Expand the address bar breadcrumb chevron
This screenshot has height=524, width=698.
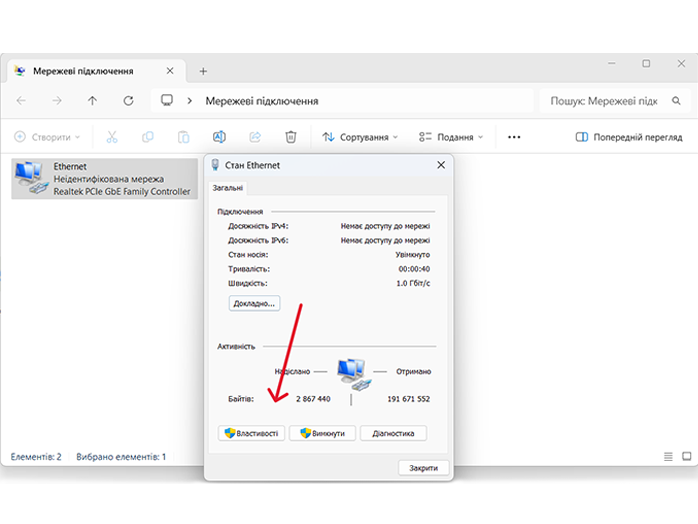pyautogui.click(x=190, y=101)
